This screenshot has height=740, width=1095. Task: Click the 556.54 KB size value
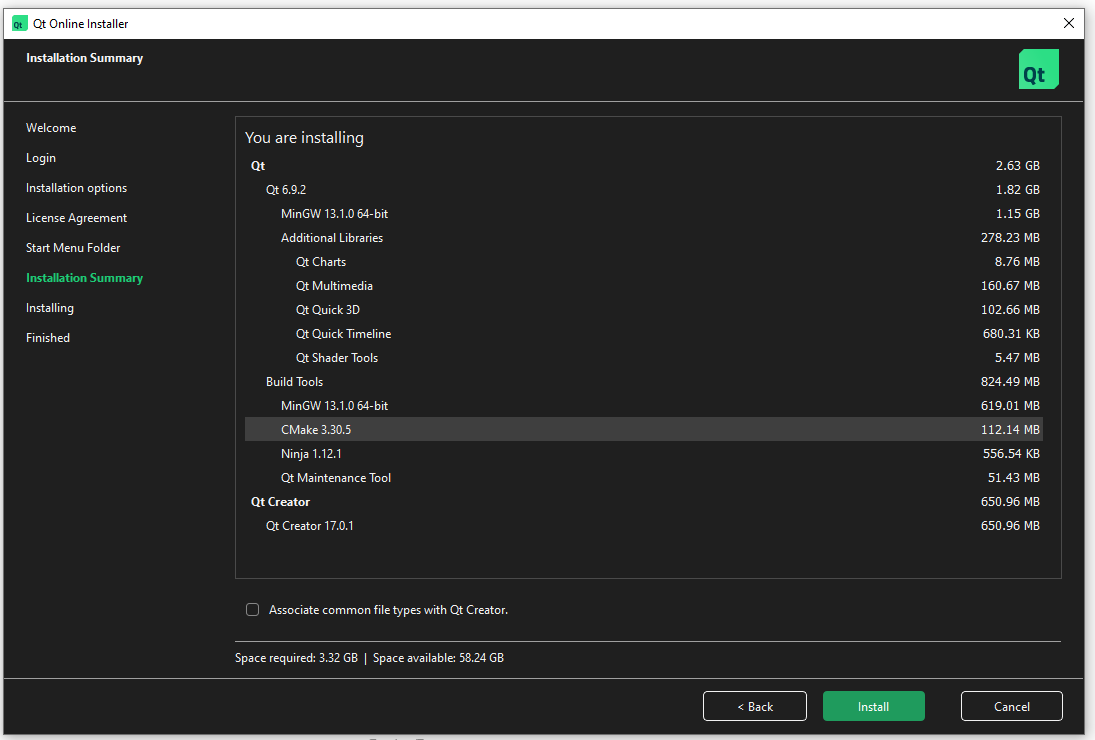[x=1011, y=454]
